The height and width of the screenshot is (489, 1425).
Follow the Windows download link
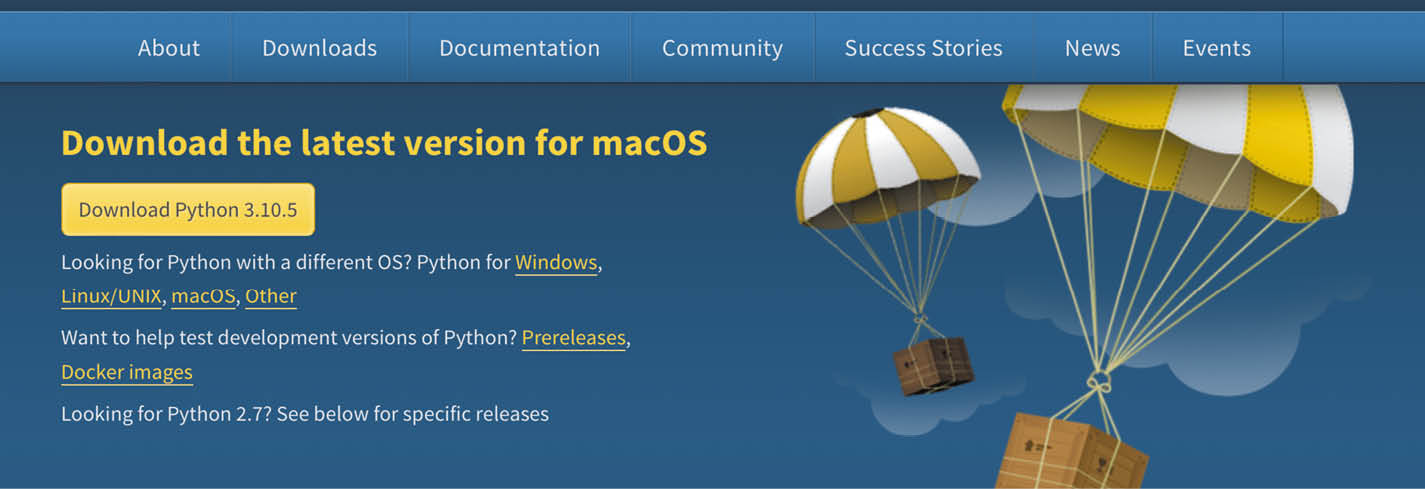[x=556, y=263]
